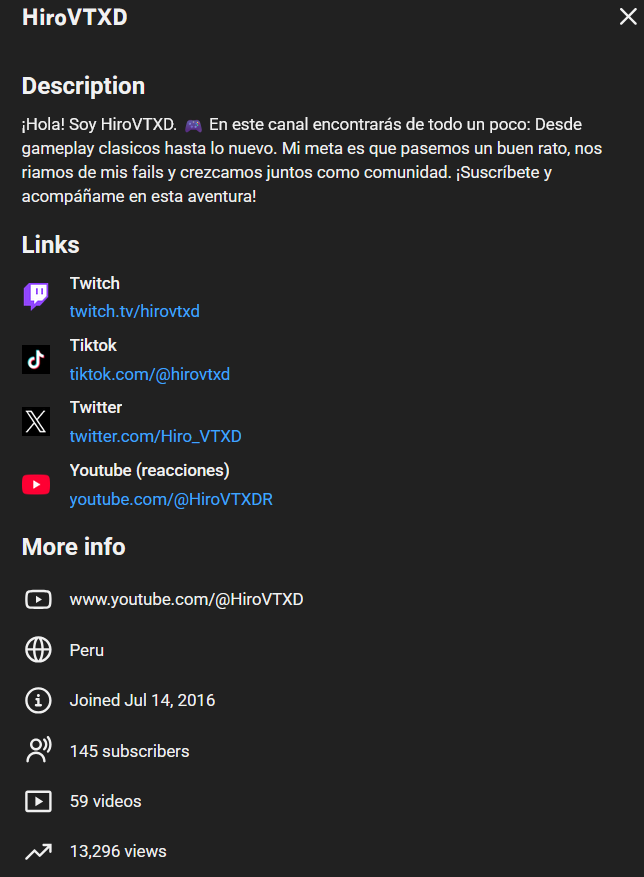This screenshot has height=877, width=644.
Task: Click the purple Twitch logo icon
Action: (36, 296)
